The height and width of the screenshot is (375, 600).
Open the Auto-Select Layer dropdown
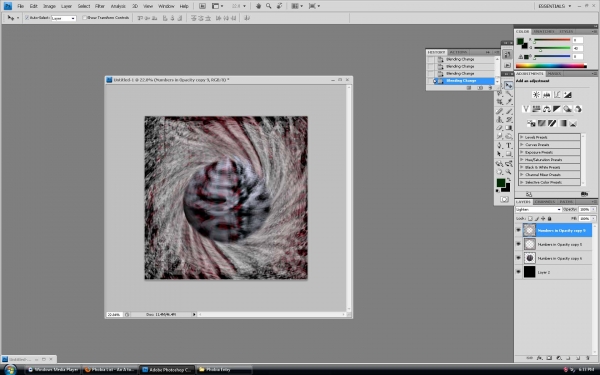(64, 18)
